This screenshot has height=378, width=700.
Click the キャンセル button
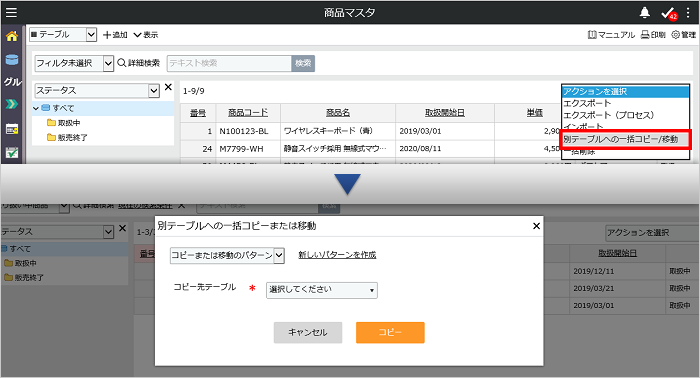[x=308, y=332]
